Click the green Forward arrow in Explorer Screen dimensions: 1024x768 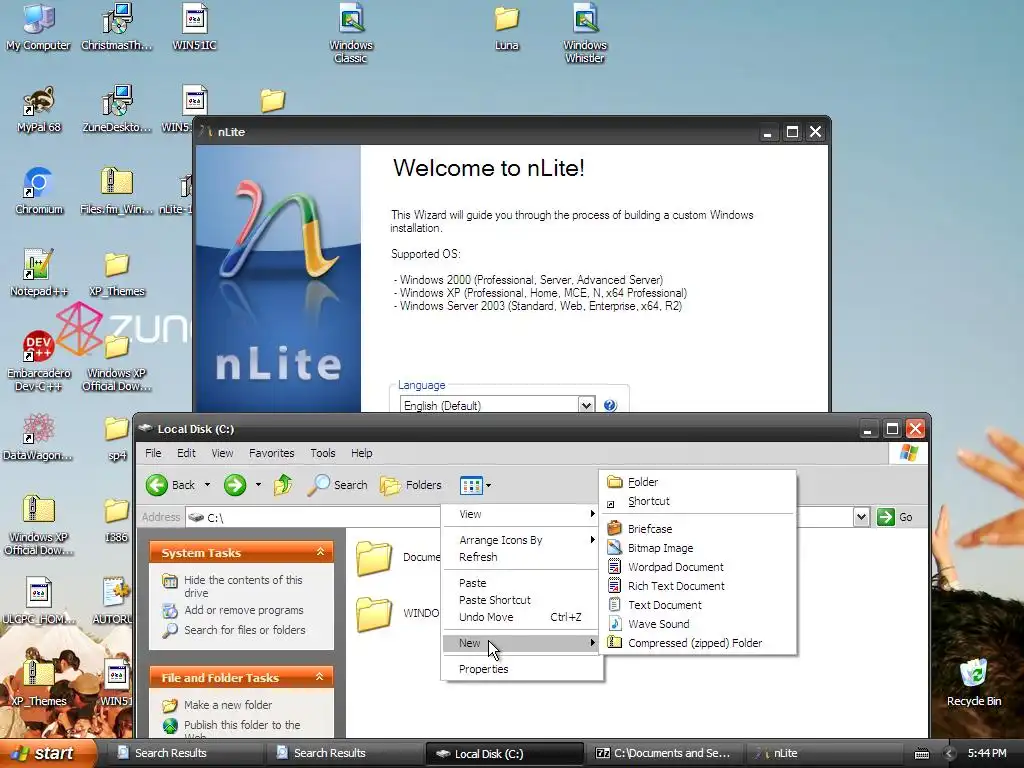(x=235, y=485)
